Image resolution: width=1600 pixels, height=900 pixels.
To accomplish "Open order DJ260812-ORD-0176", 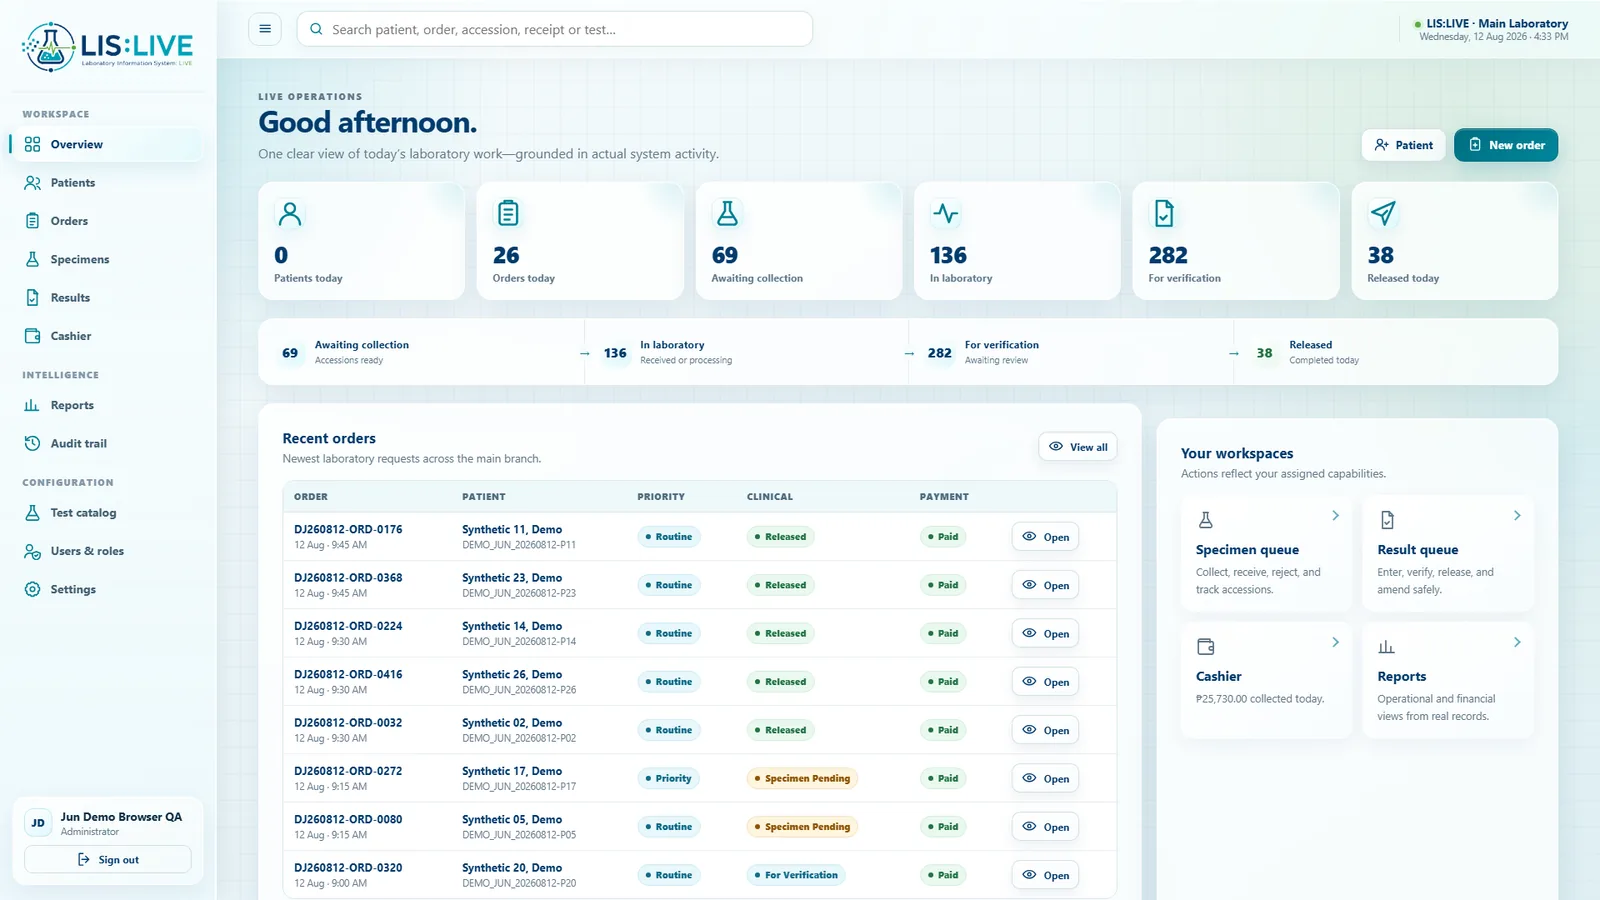I will click(1045, 537).
